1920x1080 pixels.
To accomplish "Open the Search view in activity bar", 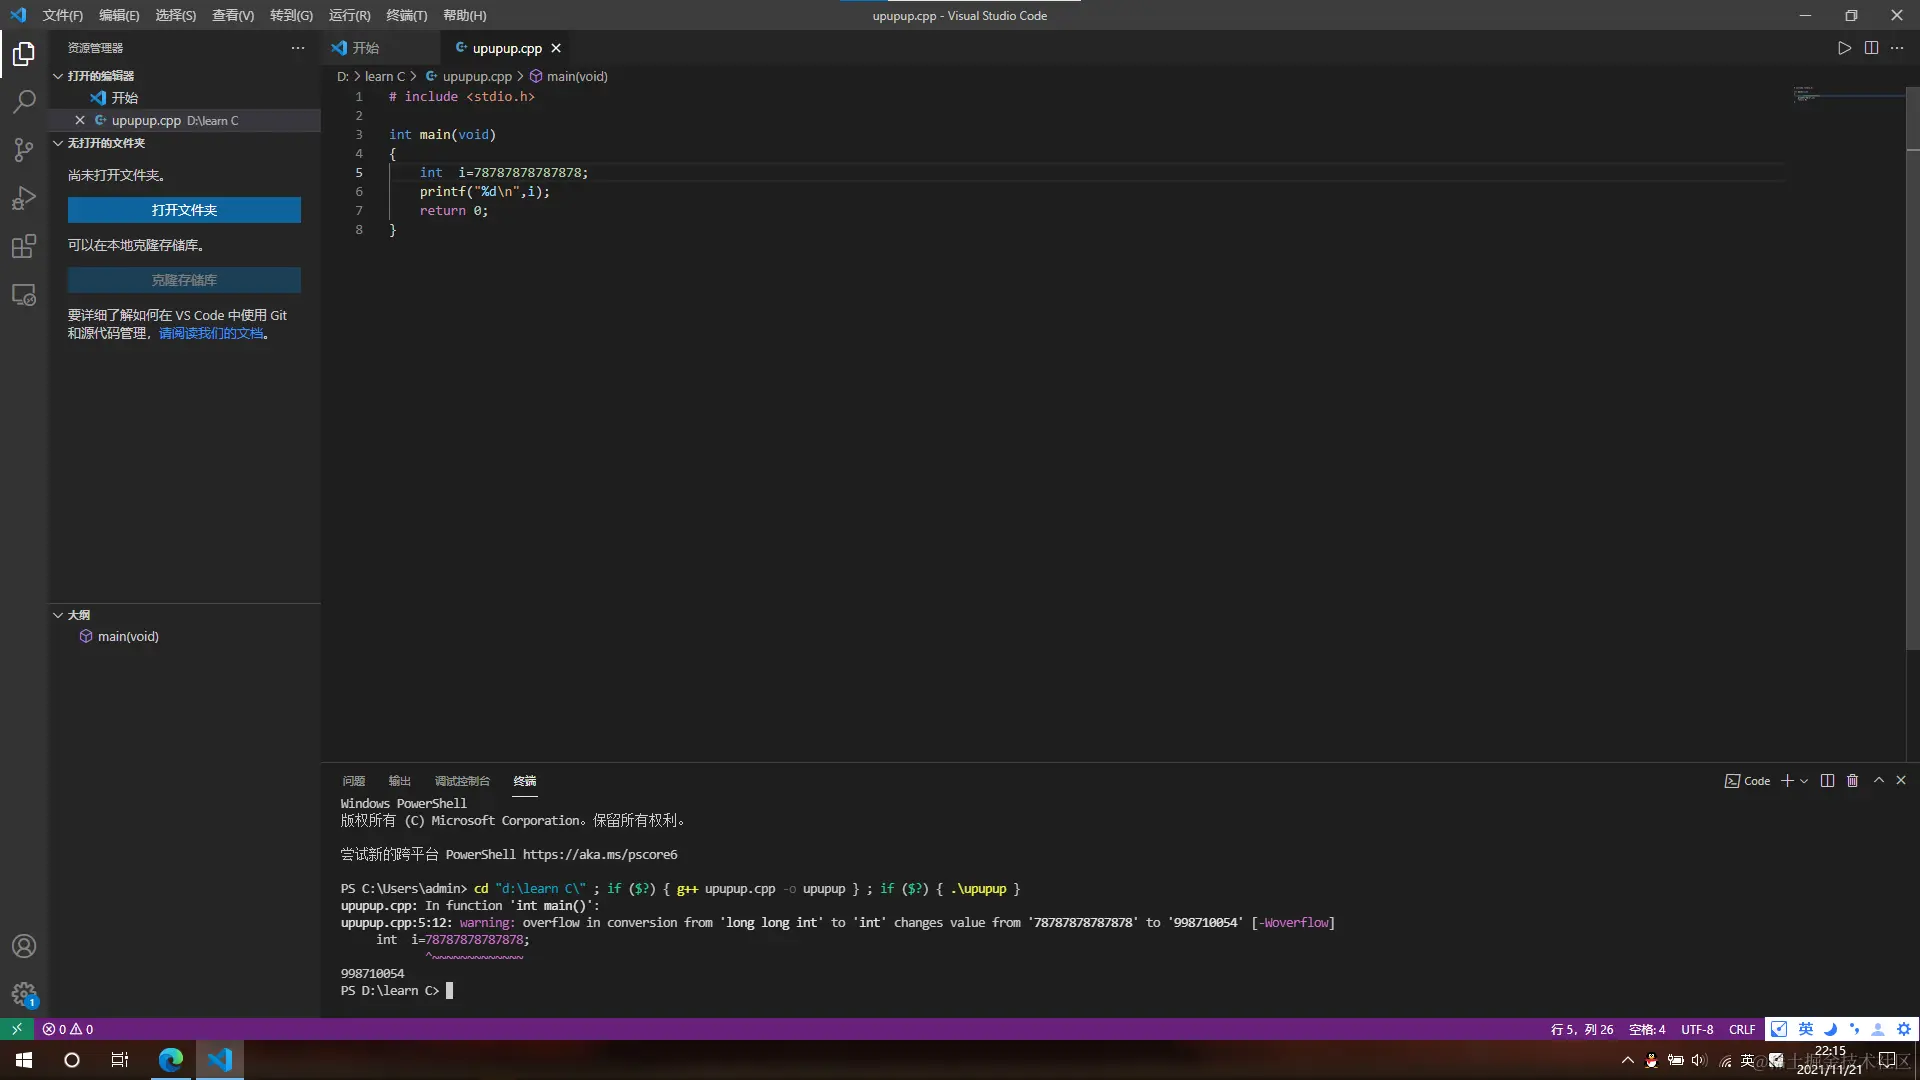I will point(24,101).
